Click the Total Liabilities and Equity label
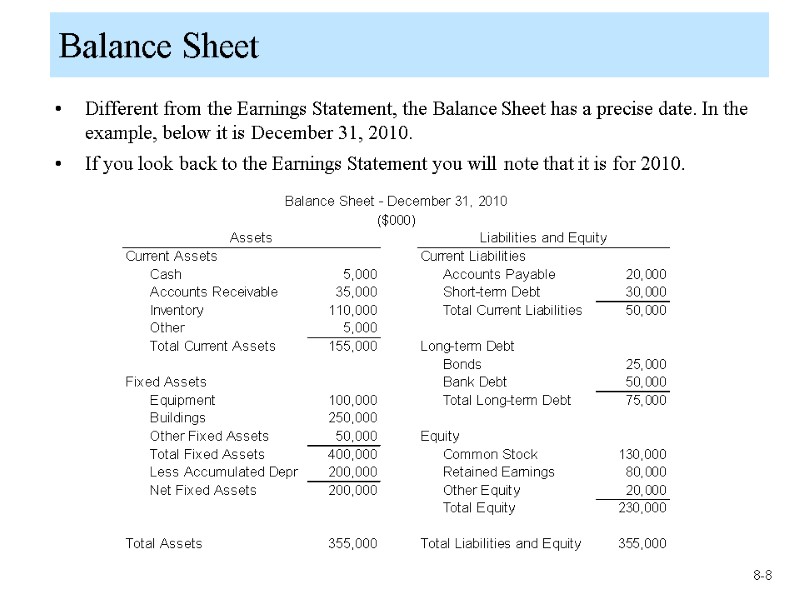Image resolution: width=800 pixels, height=600 pixels. (501, 544)
